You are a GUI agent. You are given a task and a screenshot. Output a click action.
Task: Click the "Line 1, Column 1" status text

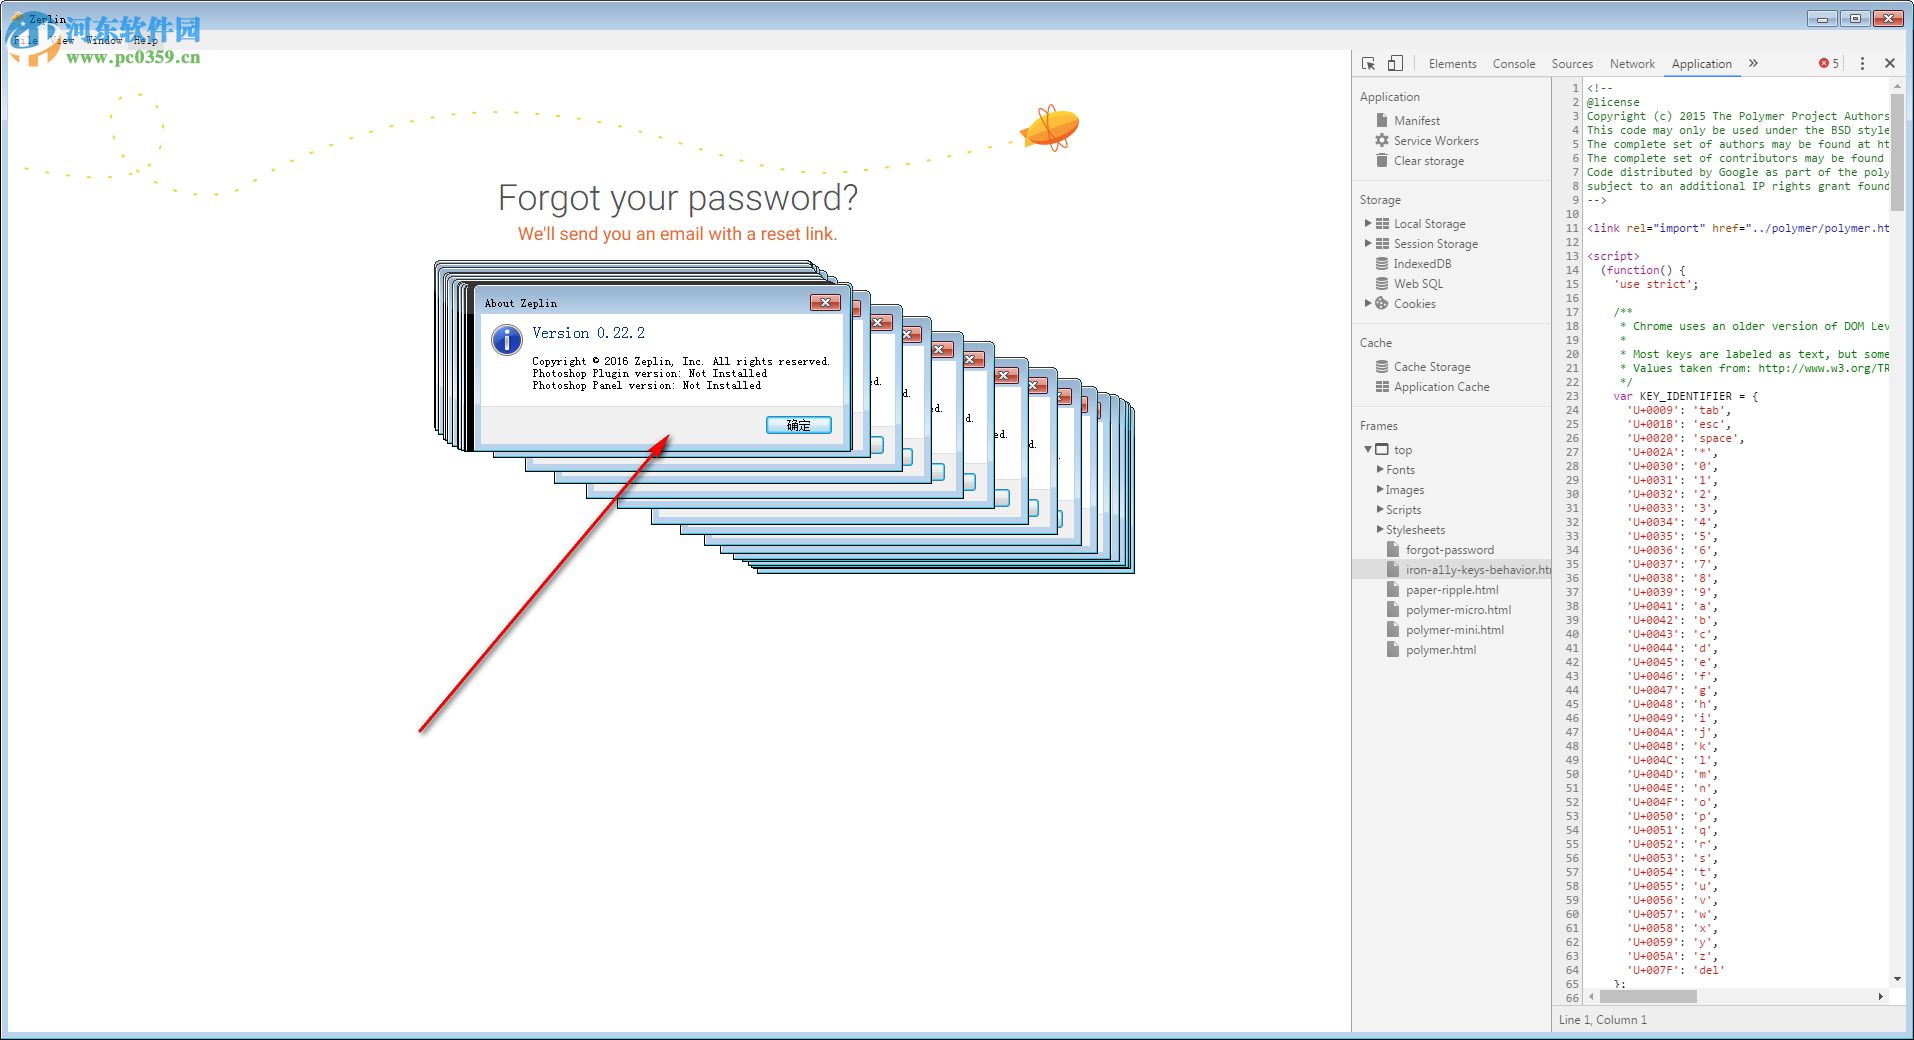click(x=1602, y=1020)
